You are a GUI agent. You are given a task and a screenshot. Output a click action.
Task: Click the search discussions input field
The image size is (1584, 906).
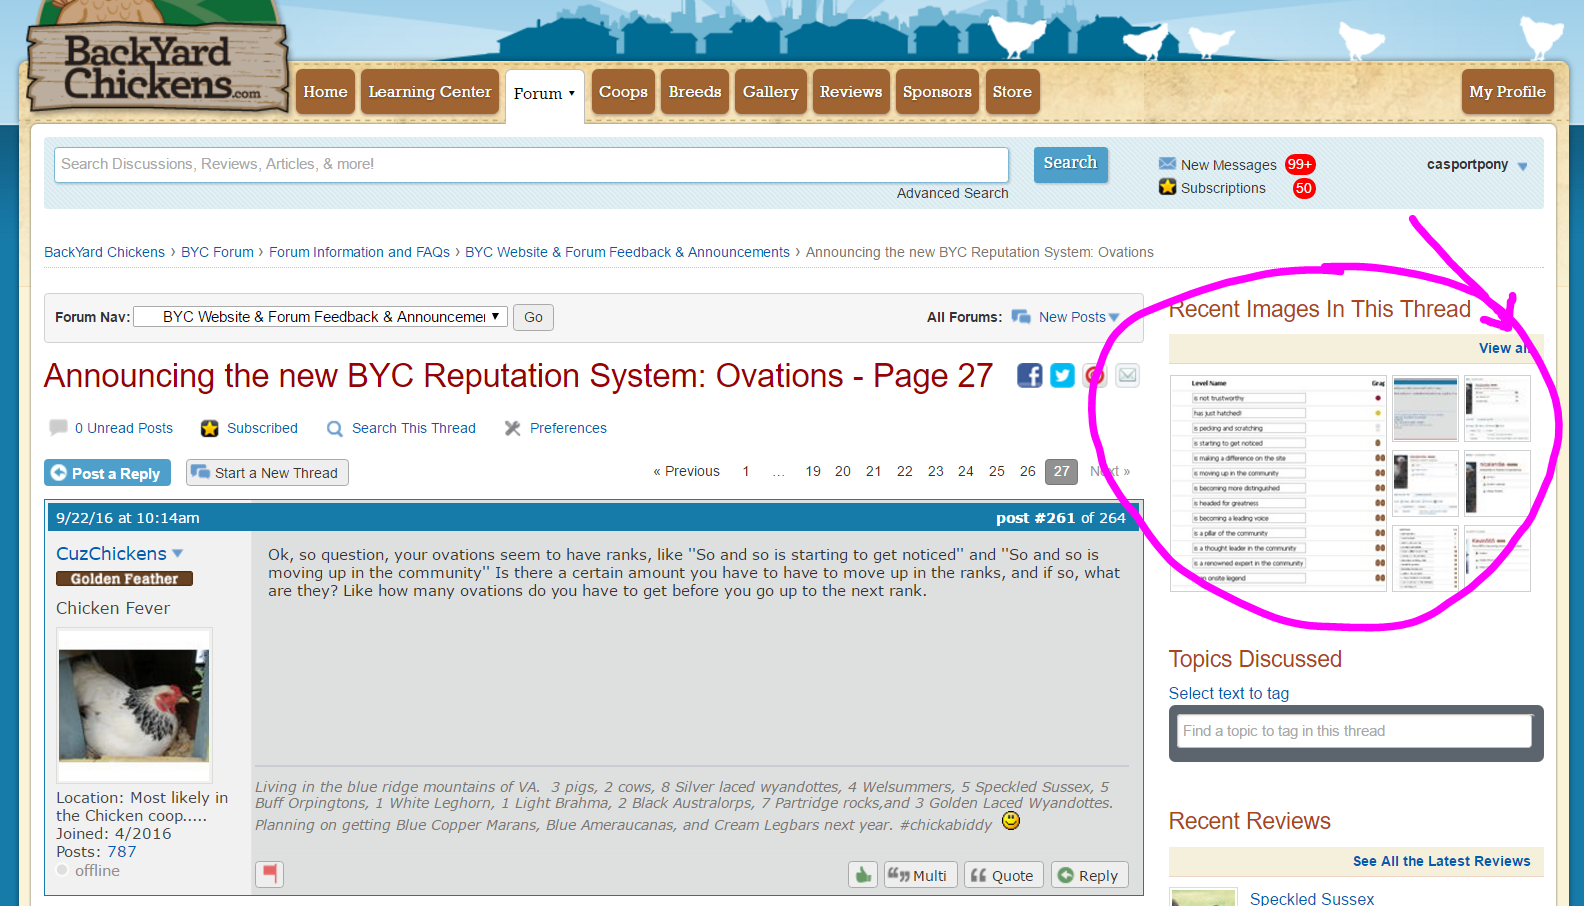point(530,165)
